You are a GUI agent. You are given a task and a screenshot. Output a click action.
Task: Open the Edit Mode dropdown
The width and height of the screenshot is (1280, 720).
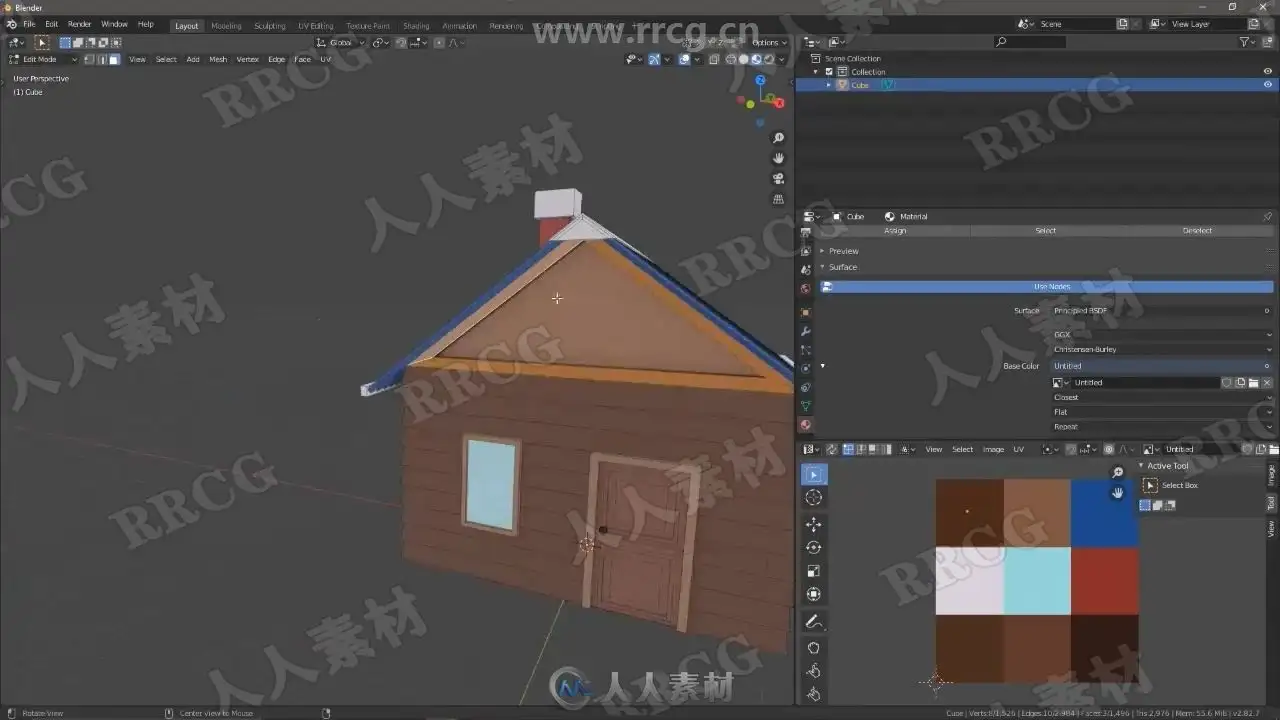43,59
